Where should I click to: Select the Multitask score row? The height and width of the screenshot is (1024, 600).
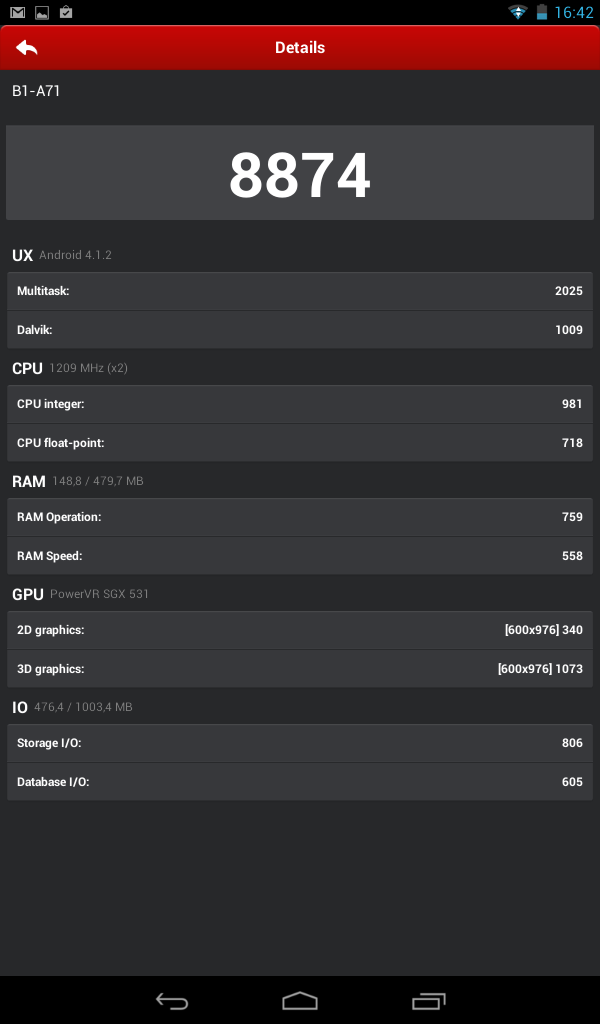(x=300, y=291)
